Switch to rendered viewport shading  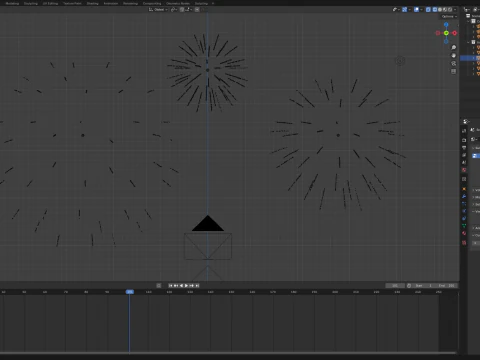(450, 9)
